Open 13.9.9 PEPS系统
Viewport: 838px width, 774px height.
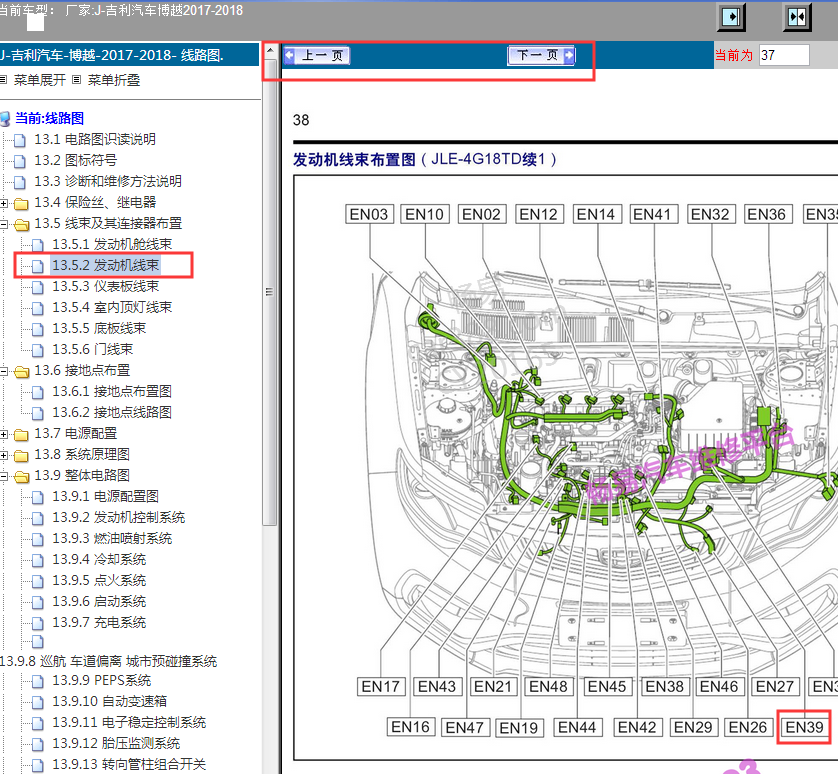point(102,680)
